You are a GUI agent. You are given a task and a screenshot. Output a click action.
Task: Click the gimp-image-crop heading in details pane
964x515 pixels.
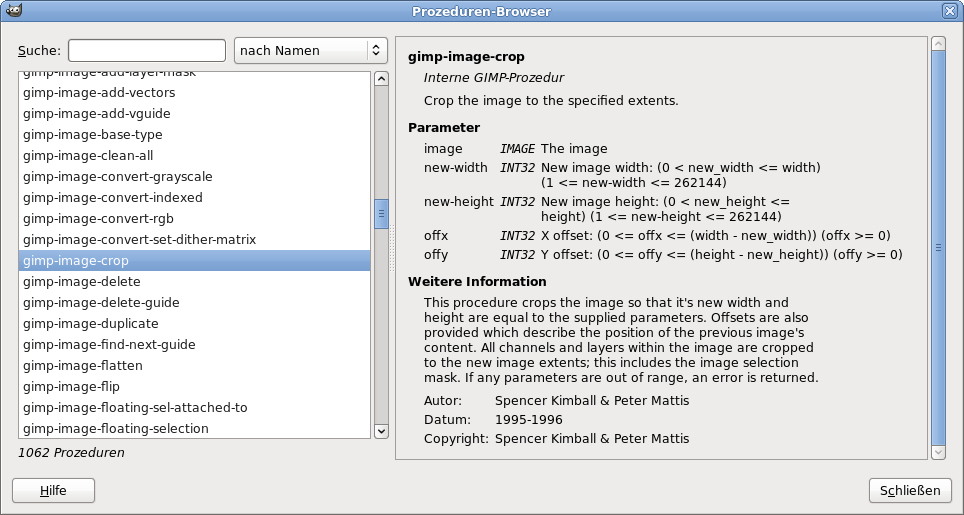tap(466, 57)
